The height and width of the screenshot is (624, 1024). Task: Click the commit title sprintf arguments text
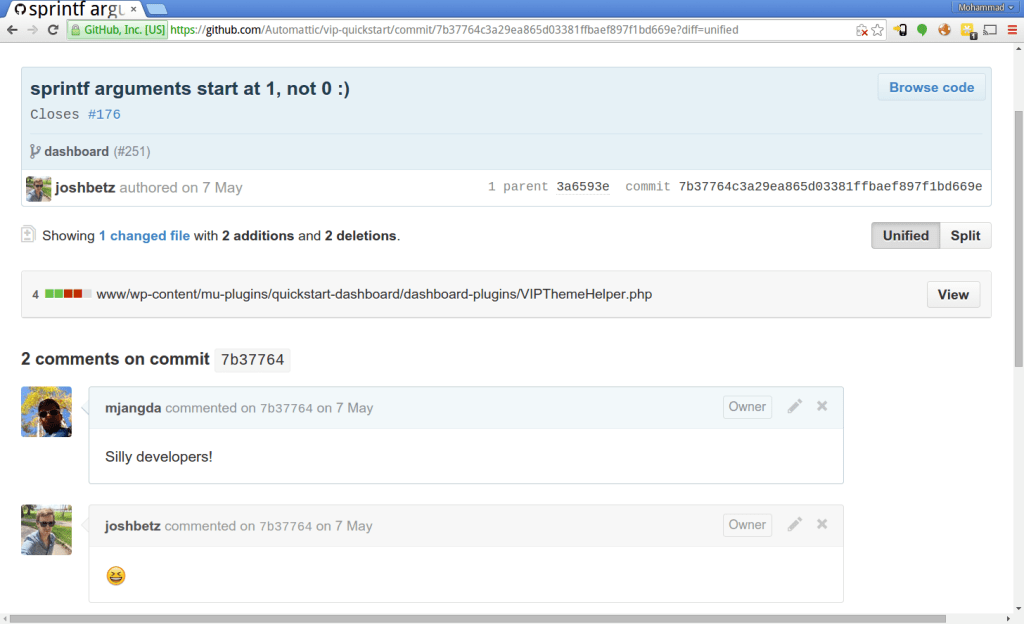[189, 89]
